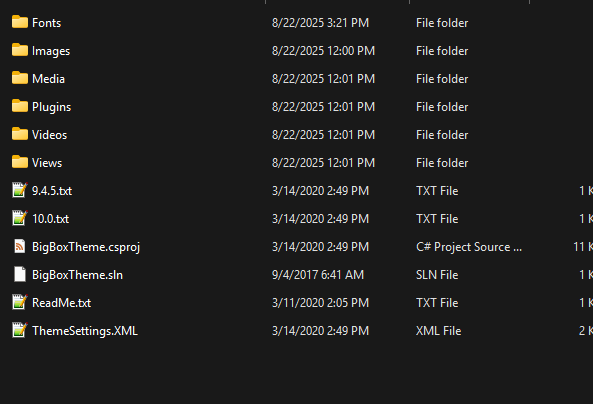Click the Plugins folder name

click(x=51, y=107)
